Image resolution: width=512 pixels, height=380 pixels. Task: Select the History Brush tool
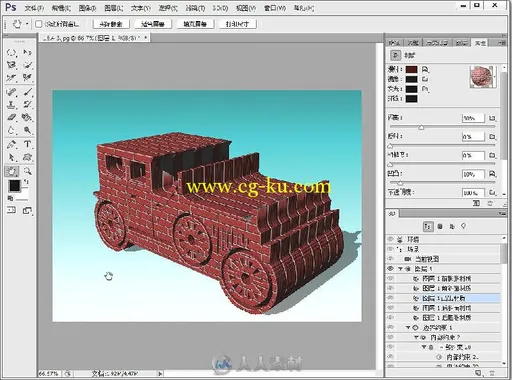[27, 105]
